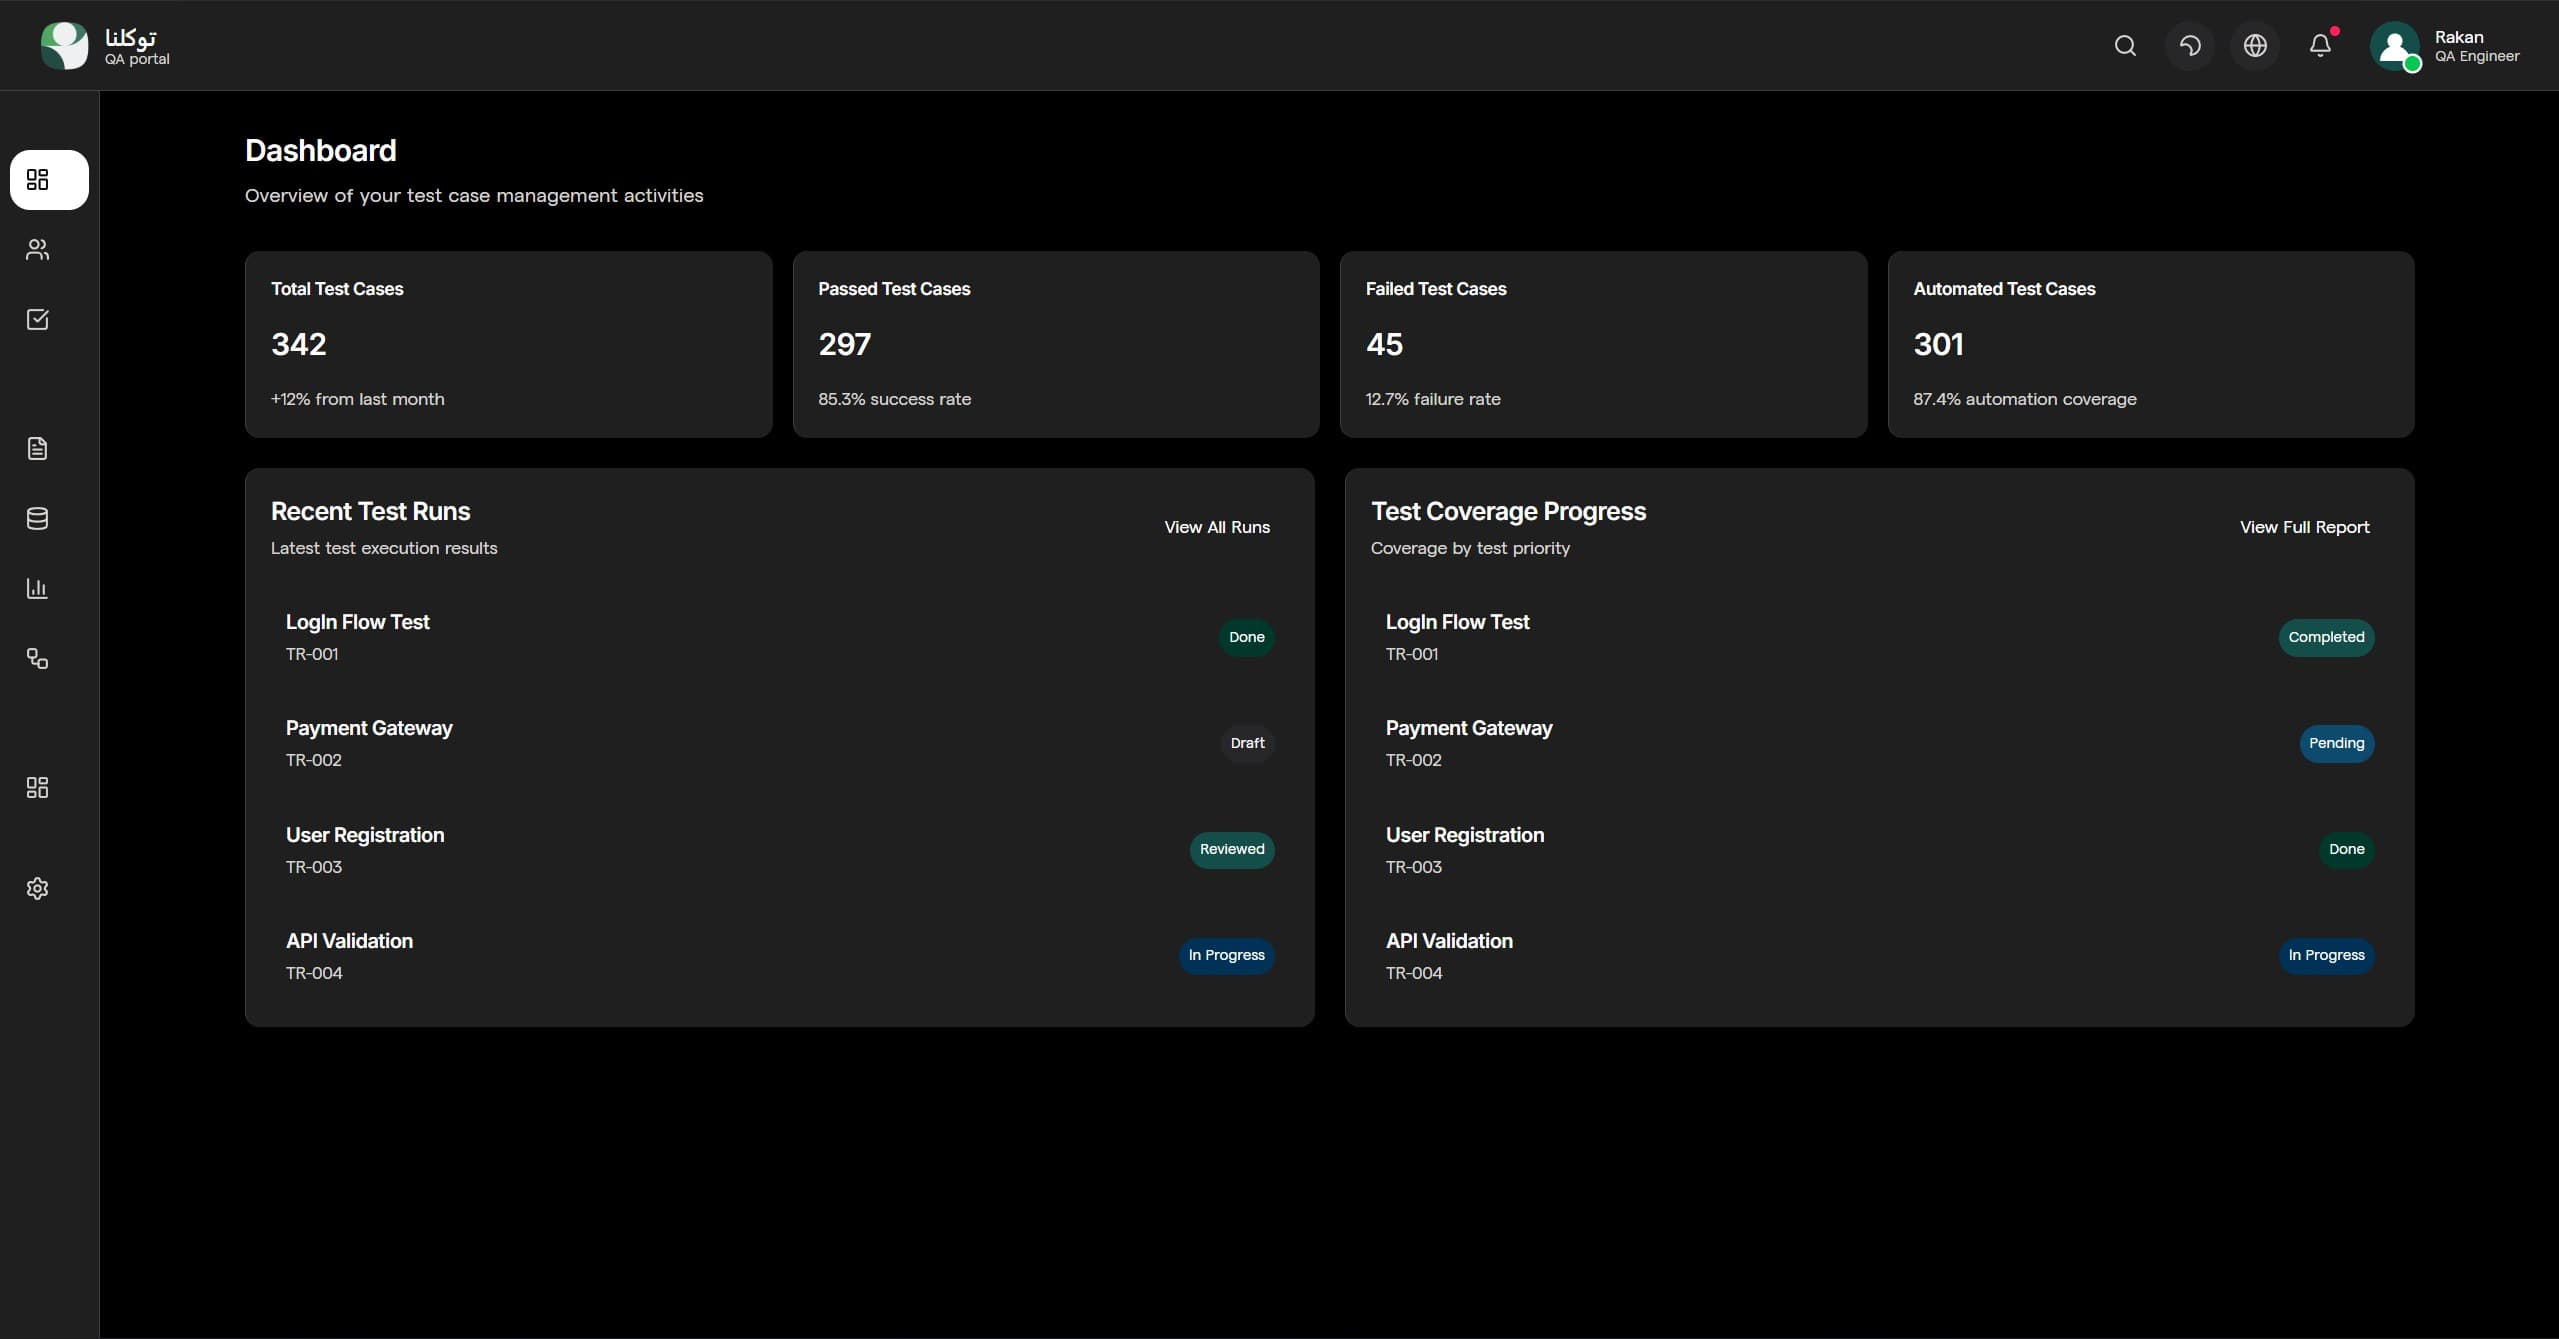Click the View All Runs link
The height and width of the screenshot is (1339, 2559).
tap(1216, 527)
